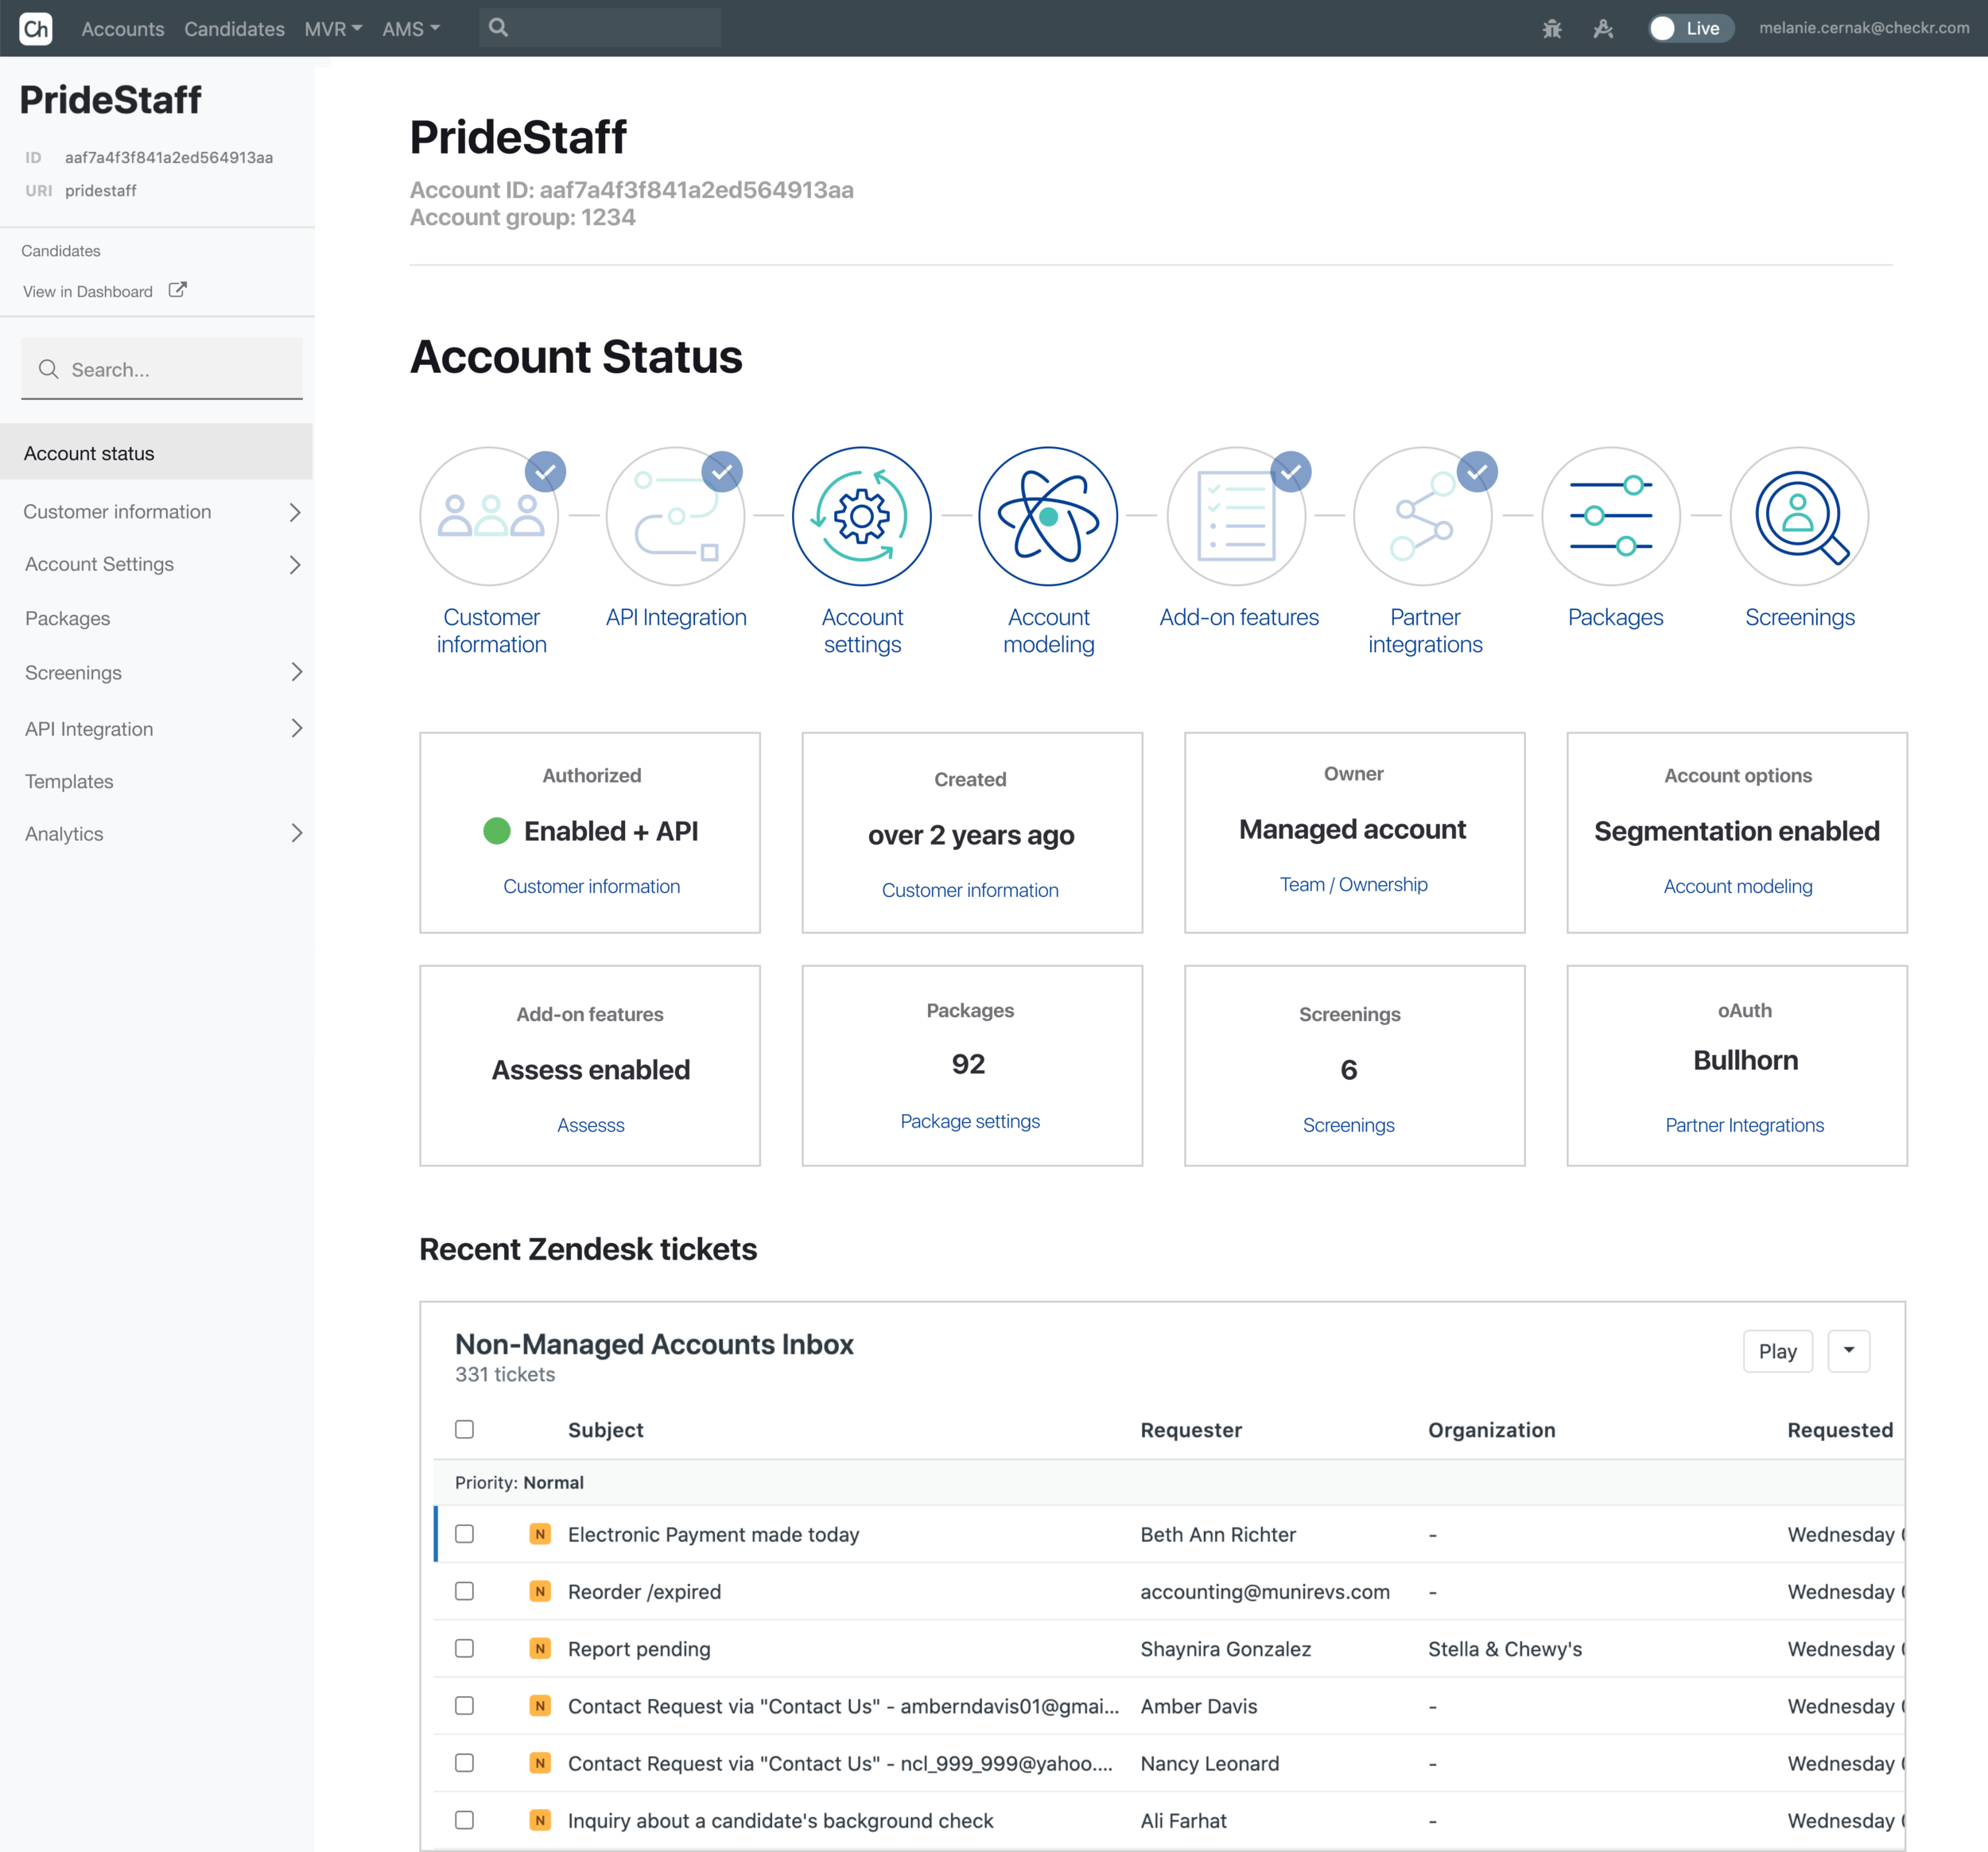Expand API Integration in sidebar

tap(295, 728)
